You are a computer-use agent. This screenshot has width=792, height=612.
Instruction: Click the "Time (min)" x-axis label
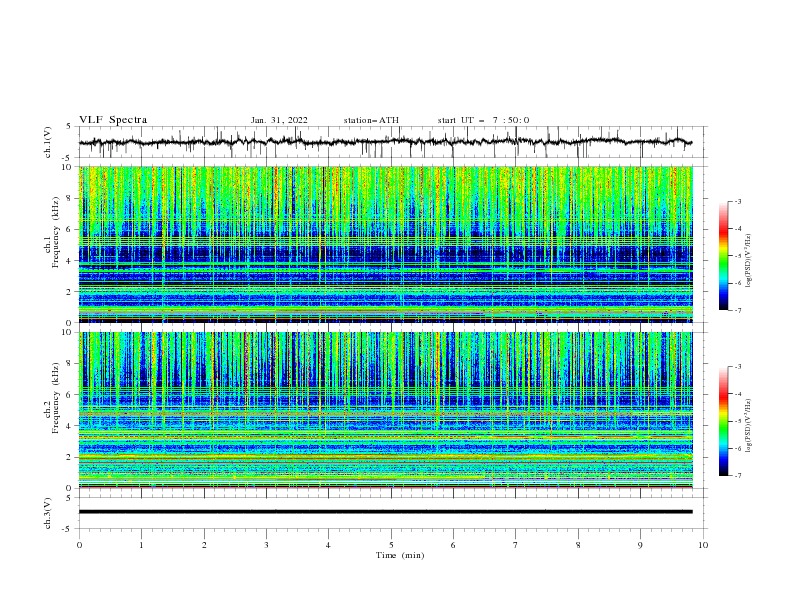click(400, 555)
